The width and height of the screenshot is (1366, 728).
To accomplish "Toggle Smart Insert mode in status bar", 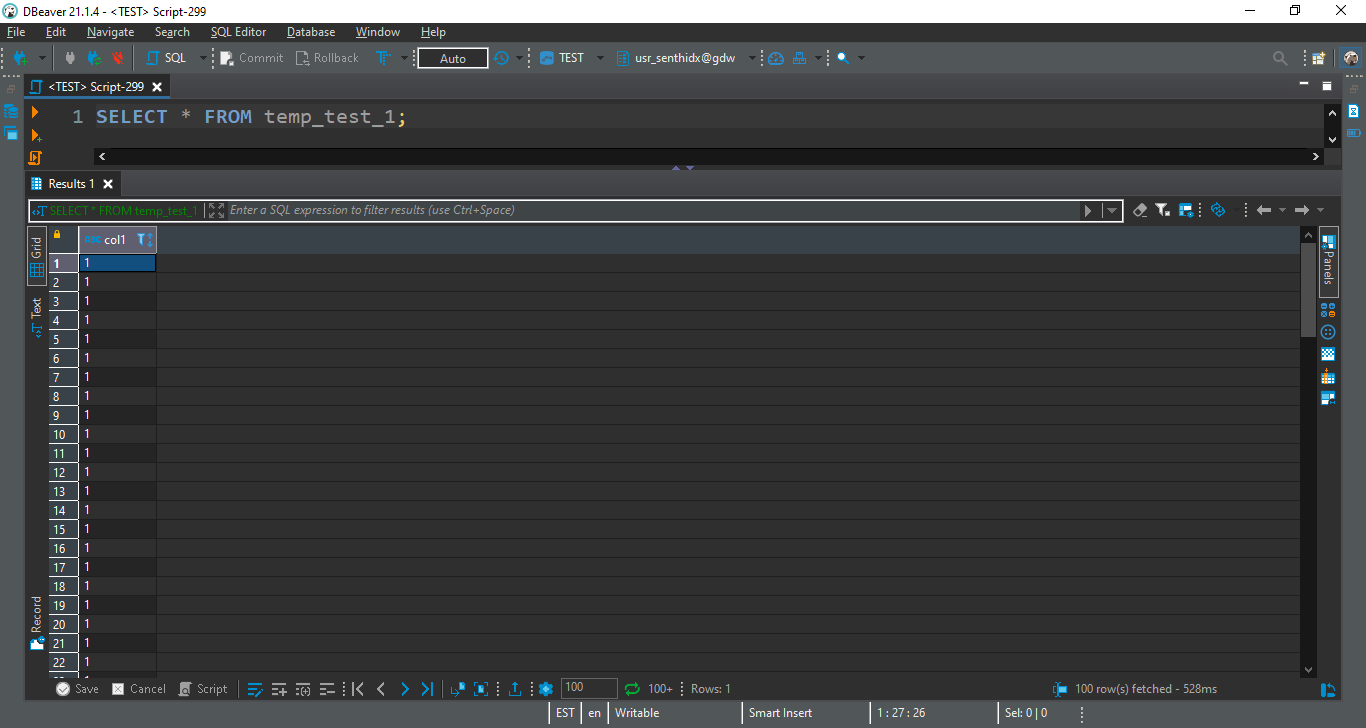I will 781,713.
